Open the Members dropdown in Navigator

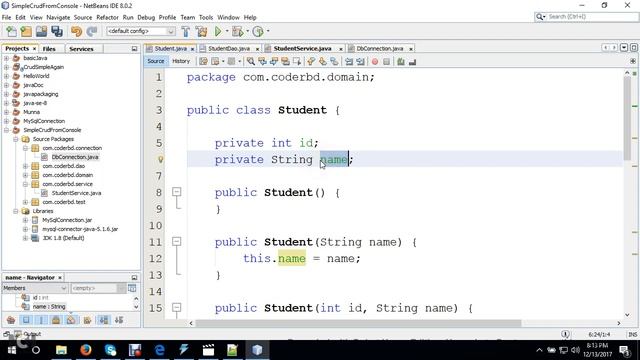[35, 288]
